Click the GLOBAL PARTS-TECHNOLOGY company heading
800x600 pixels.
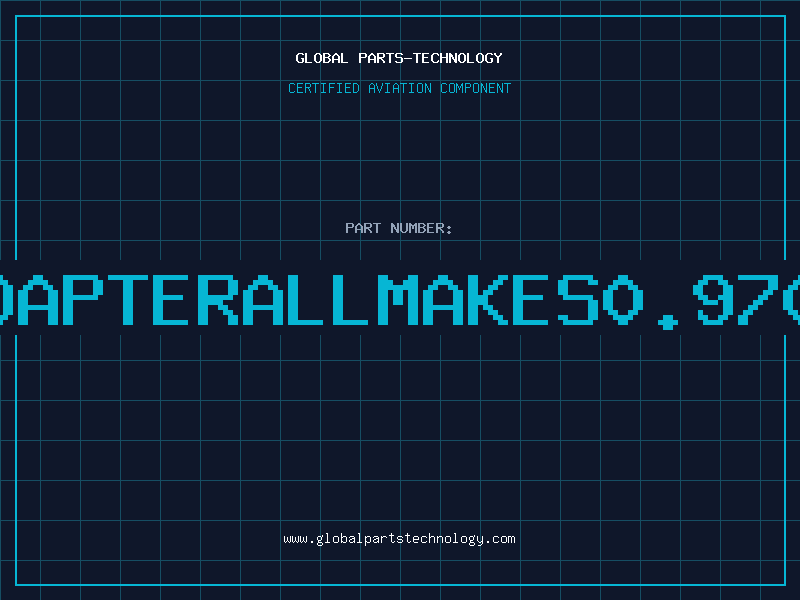click(x=399, y=58)
